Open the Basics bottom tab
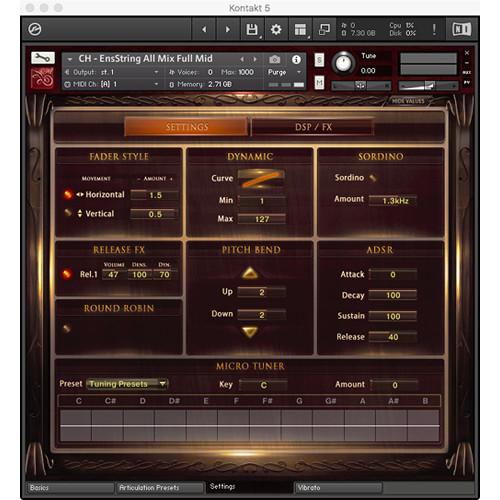This screenshot has height=500, width=500. (70, 488)
